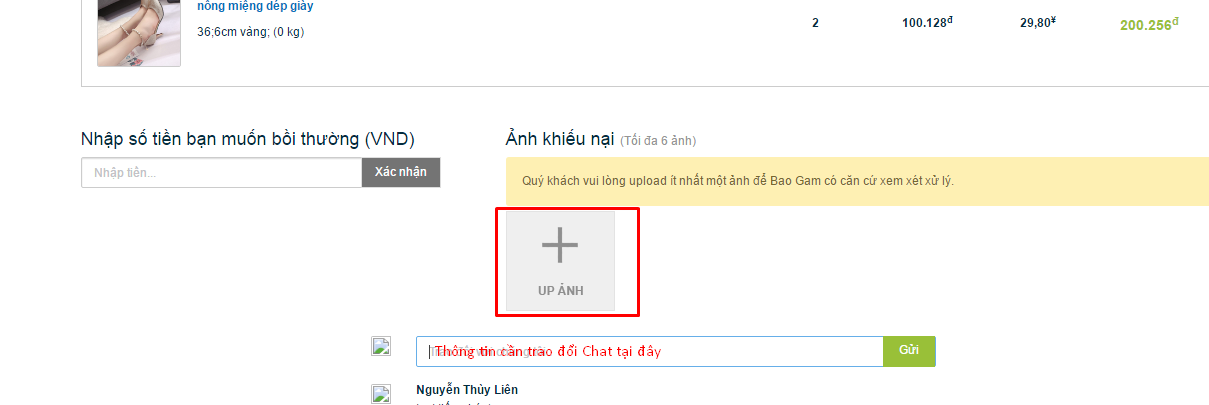Screen dimensions: 1209x405
Task: Click the avatar icon next to Nguyễn Thùy Liên
Action: 380,394
